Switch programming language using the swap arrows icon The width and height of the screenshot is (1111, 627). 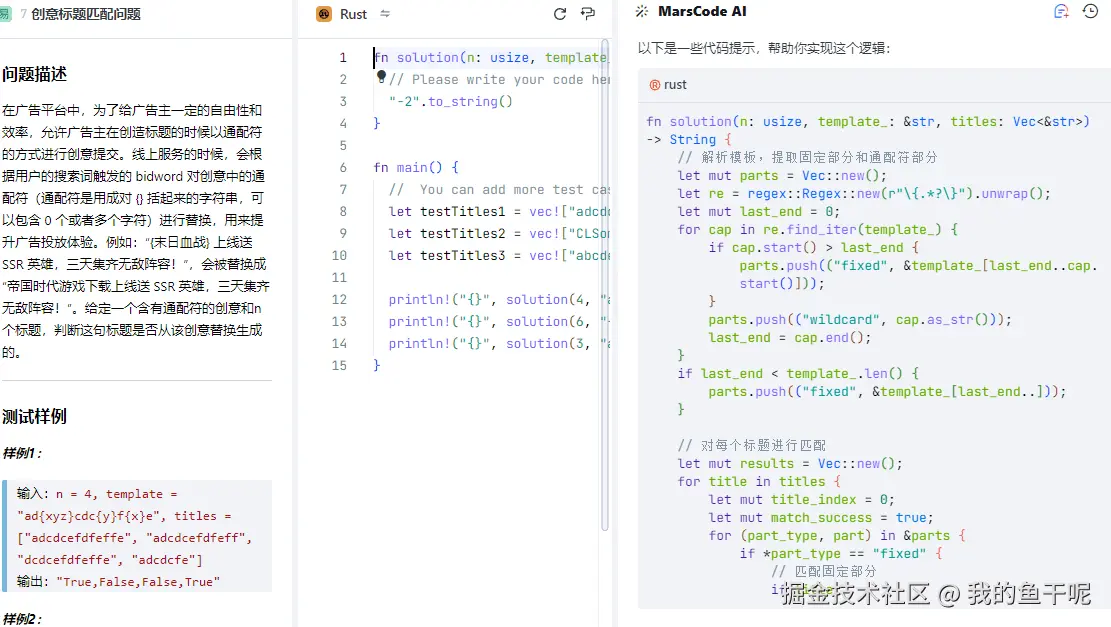385,13
